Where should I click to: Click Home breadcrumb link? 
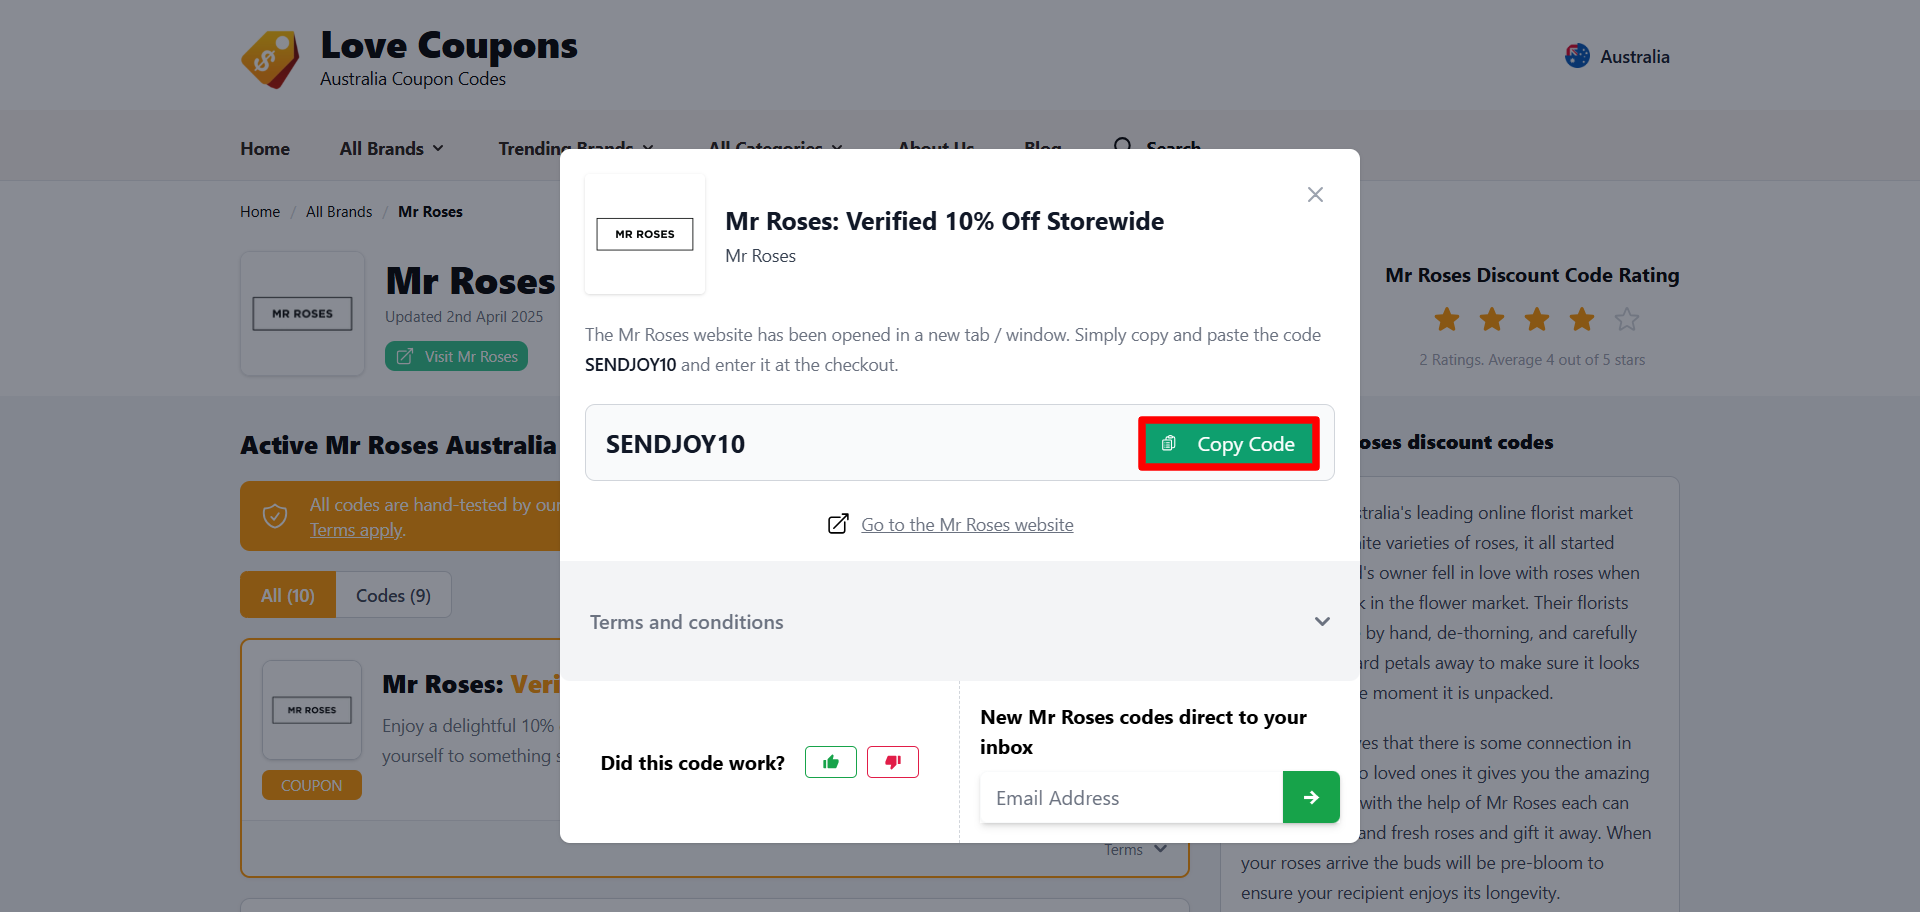[260, 212]
